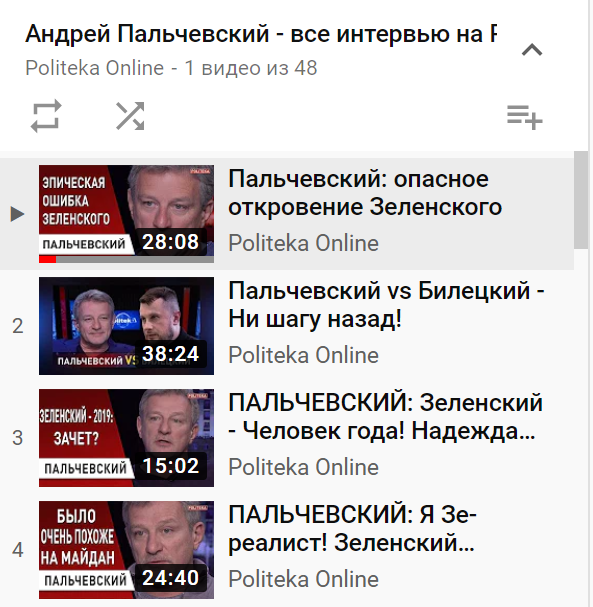This screenshot has width=593, height=607.
Task: Collapse the playlist panel with chevron
Action: point(532,50)
